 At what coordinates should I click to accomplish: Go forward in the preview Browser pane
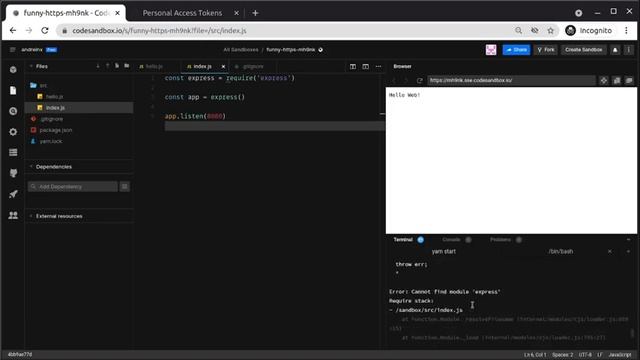(406, 80)
